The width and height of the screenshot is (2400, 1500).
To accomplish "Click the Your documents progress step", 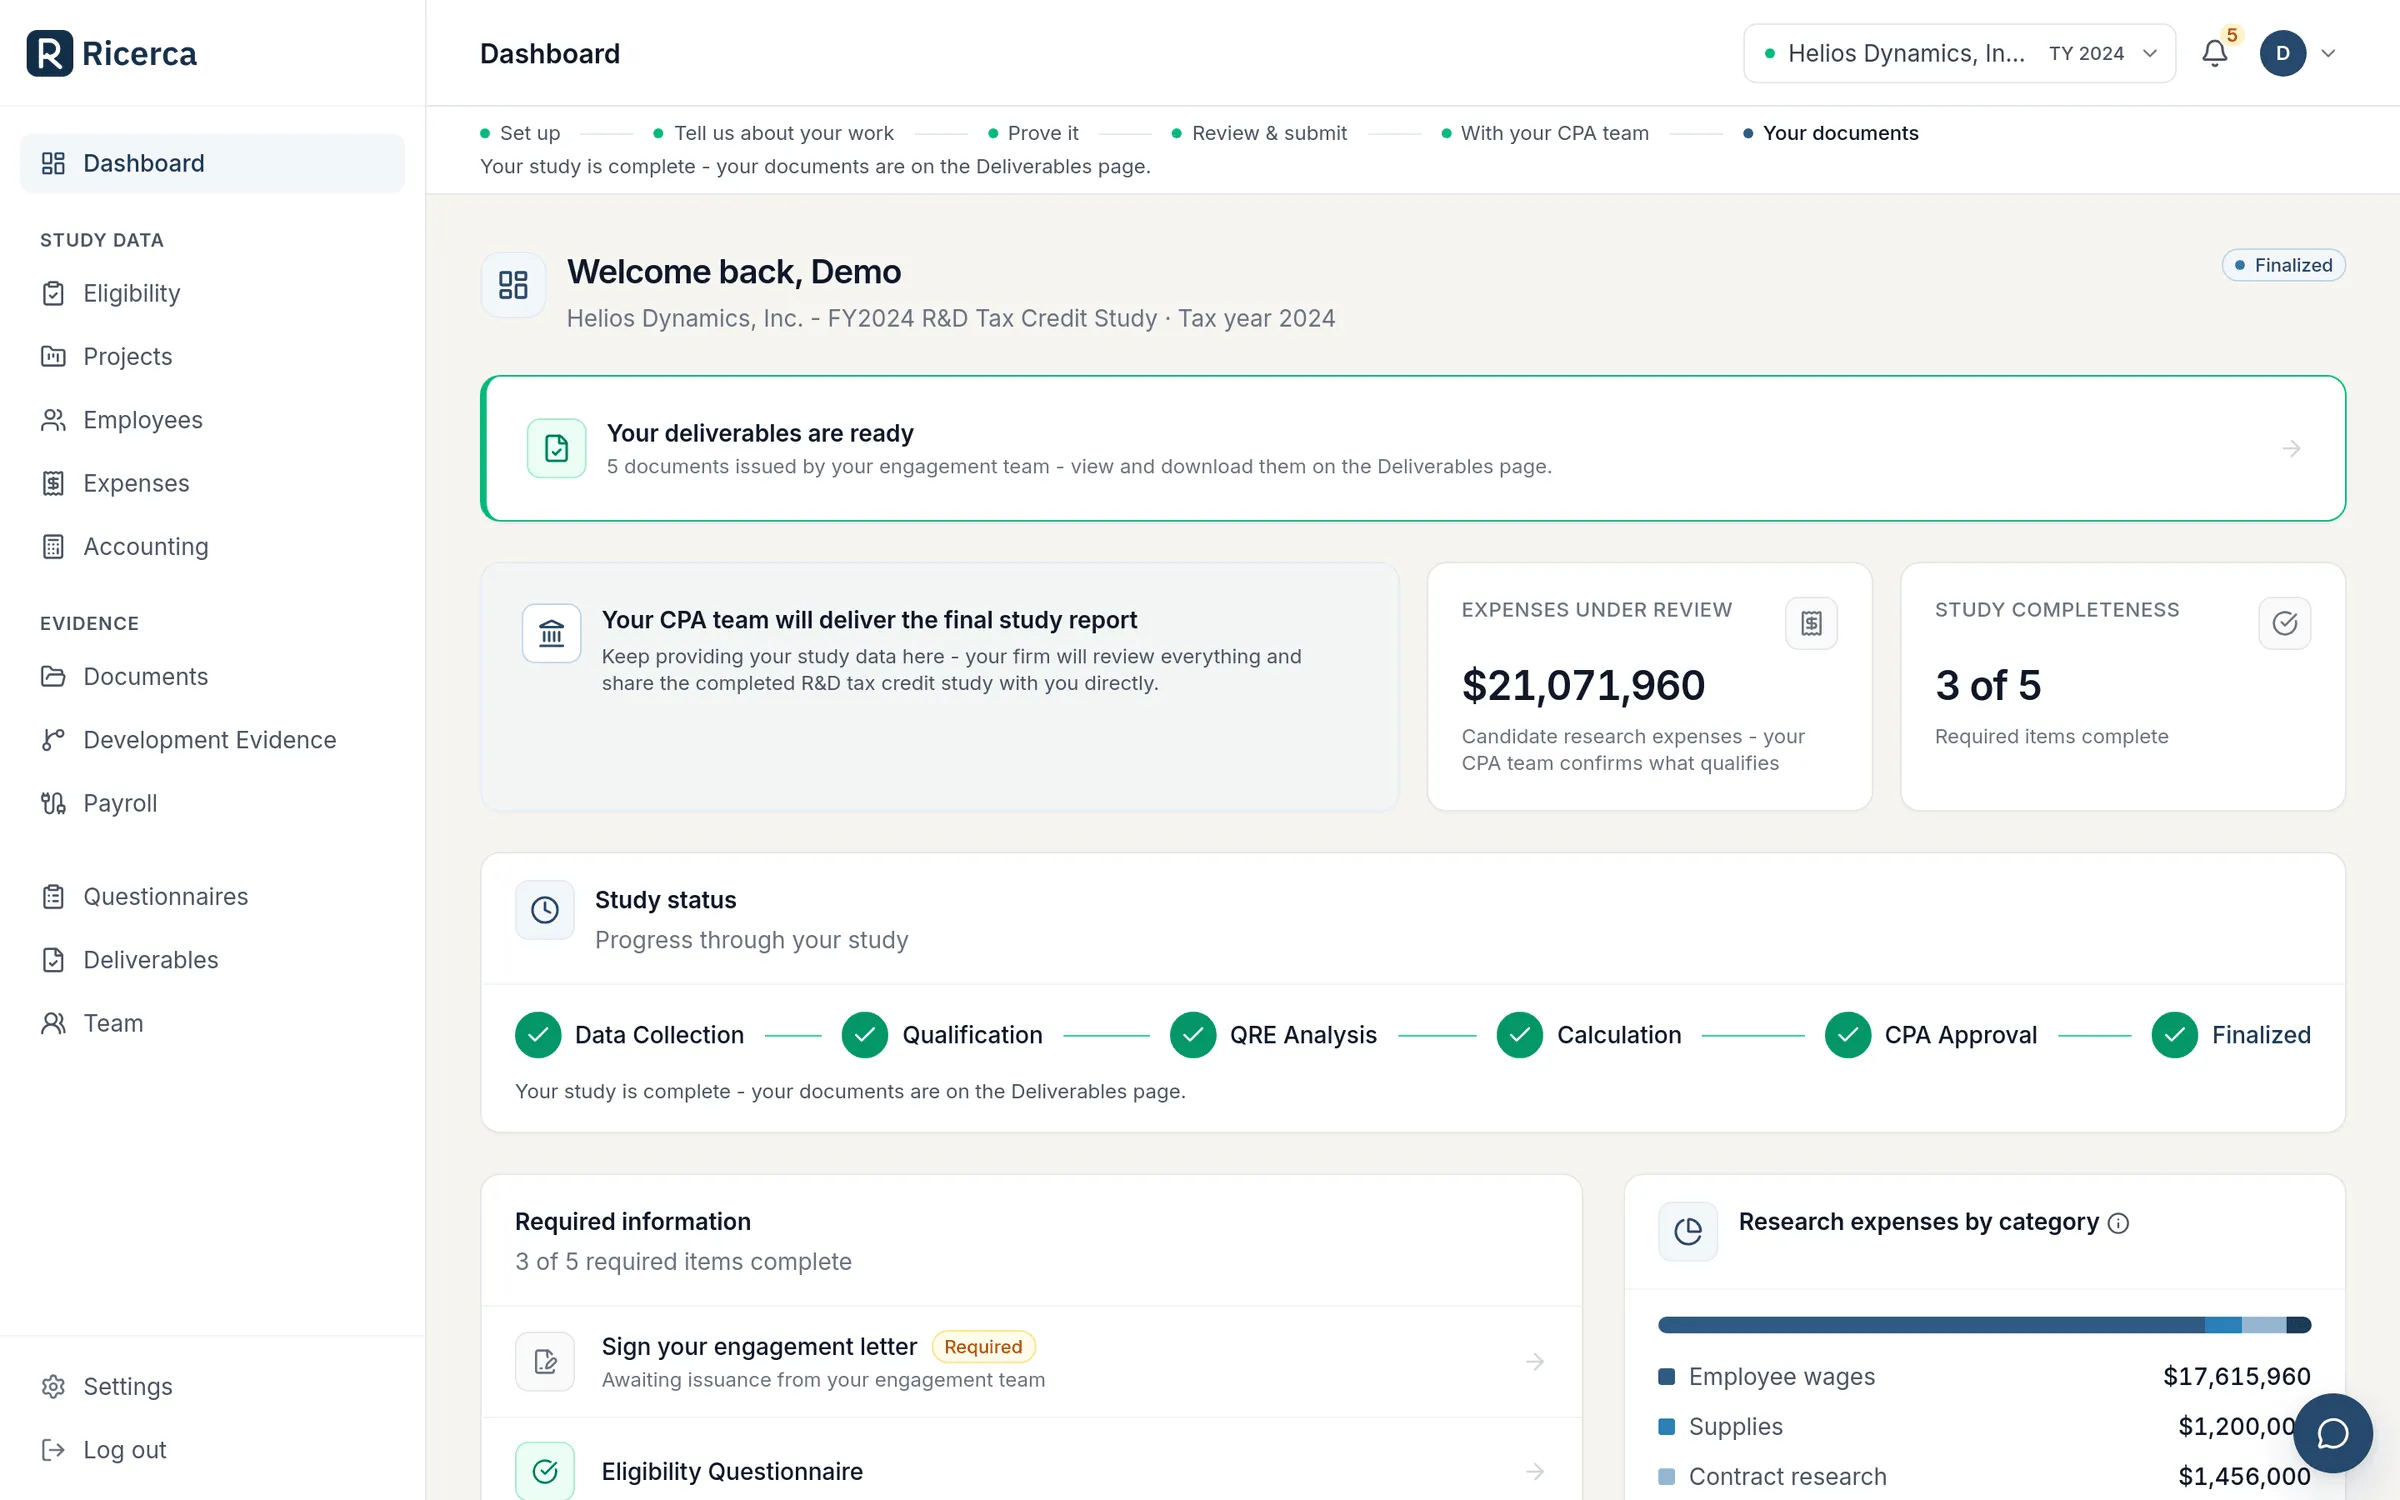I will pyautogui.click(x=1830, y=133).
